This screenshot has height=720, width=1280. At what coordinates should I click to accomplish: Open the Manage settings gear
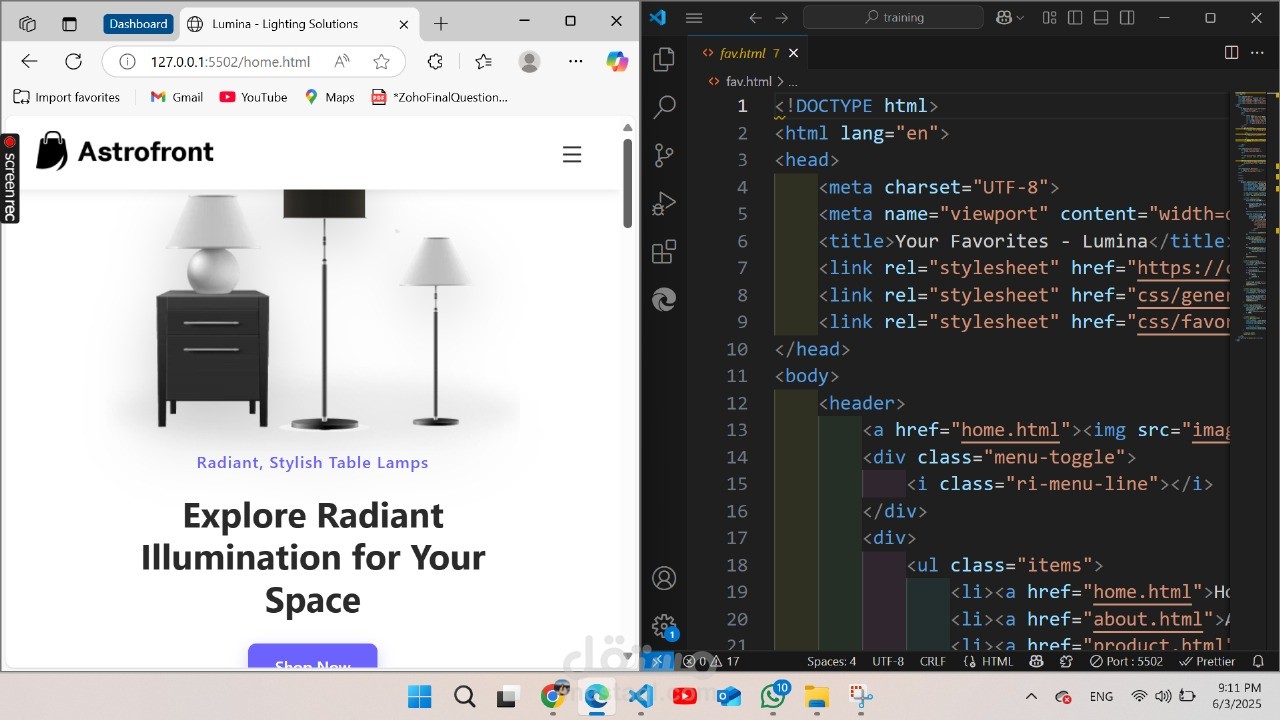tap(664, 627)
